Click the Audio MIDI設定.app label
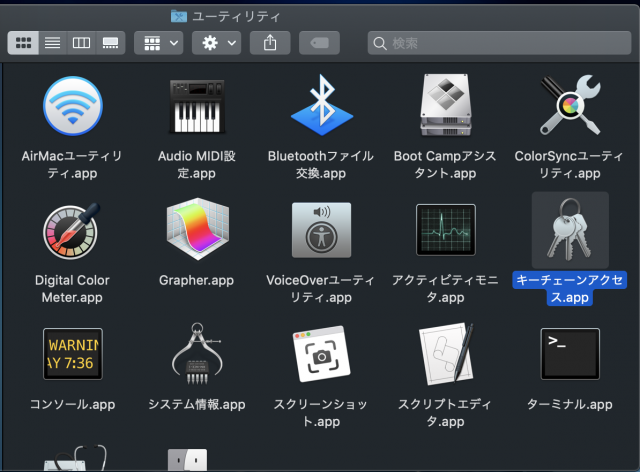Screen dimensions: 640x472 197,165
